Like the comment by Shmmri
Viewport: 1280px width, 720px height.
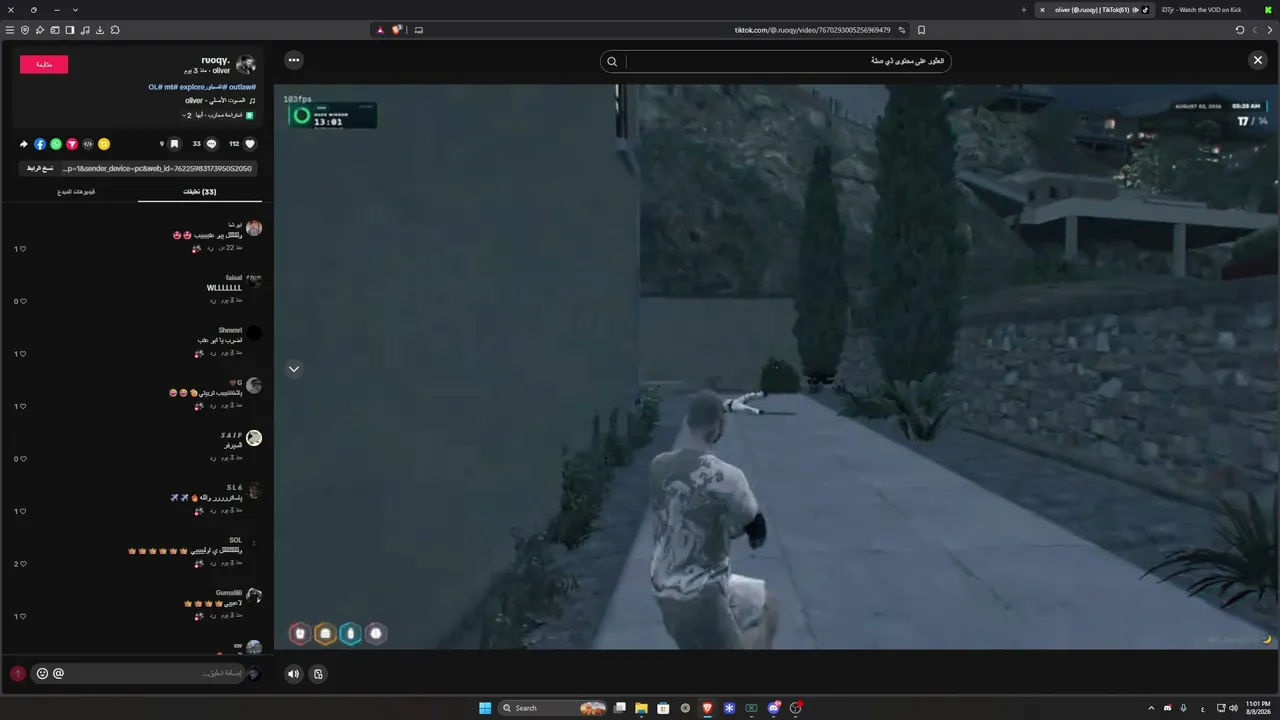coord(21,353)
